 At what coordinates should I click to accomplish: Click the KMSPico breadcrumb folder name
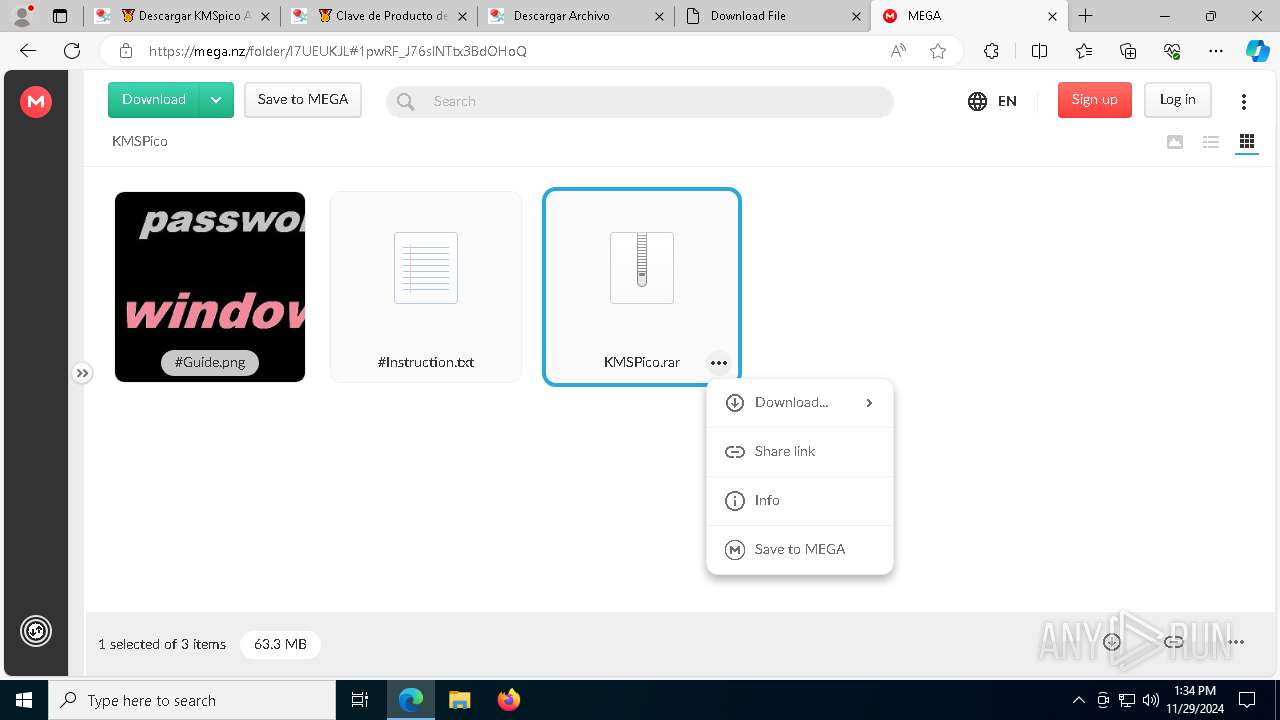click(140, 141)
